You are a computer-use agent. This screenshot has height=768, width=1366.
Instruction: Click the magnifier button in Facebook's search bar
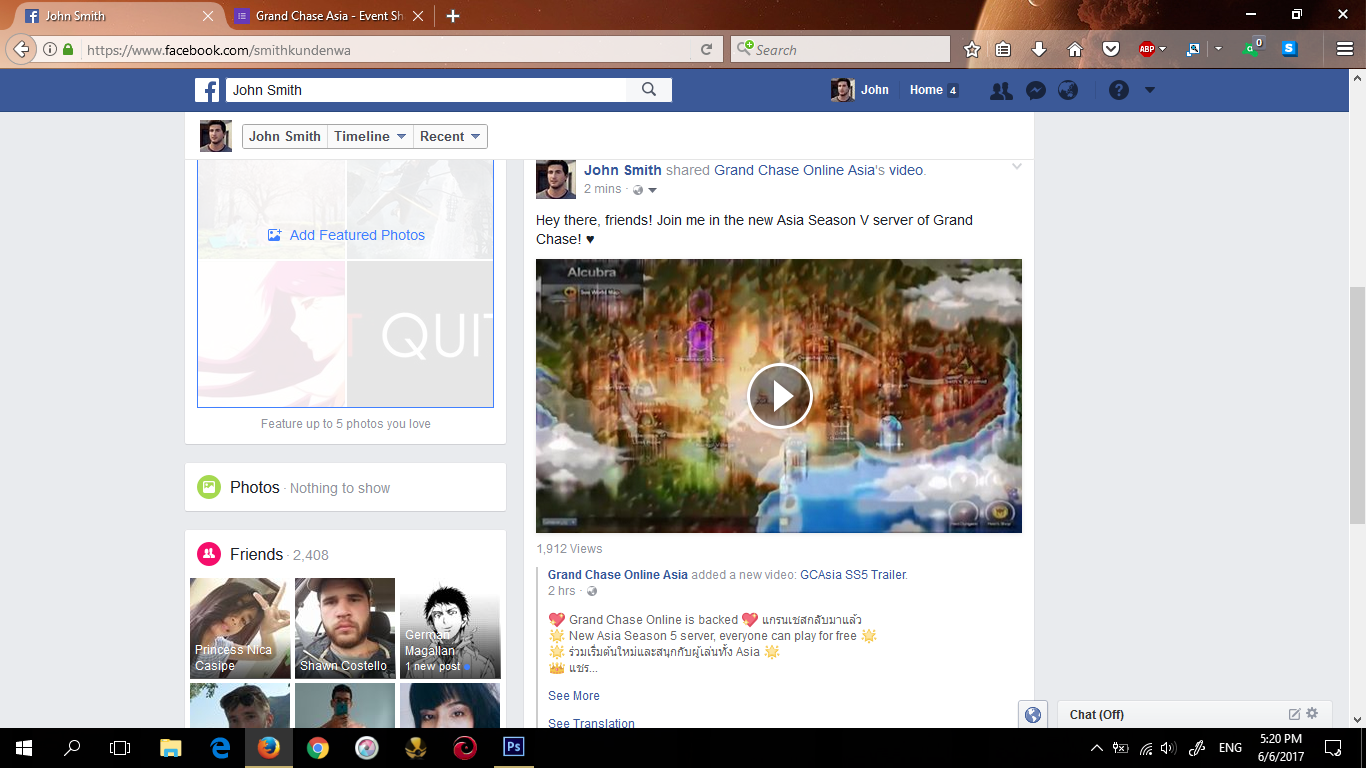(x=649, y=90)
